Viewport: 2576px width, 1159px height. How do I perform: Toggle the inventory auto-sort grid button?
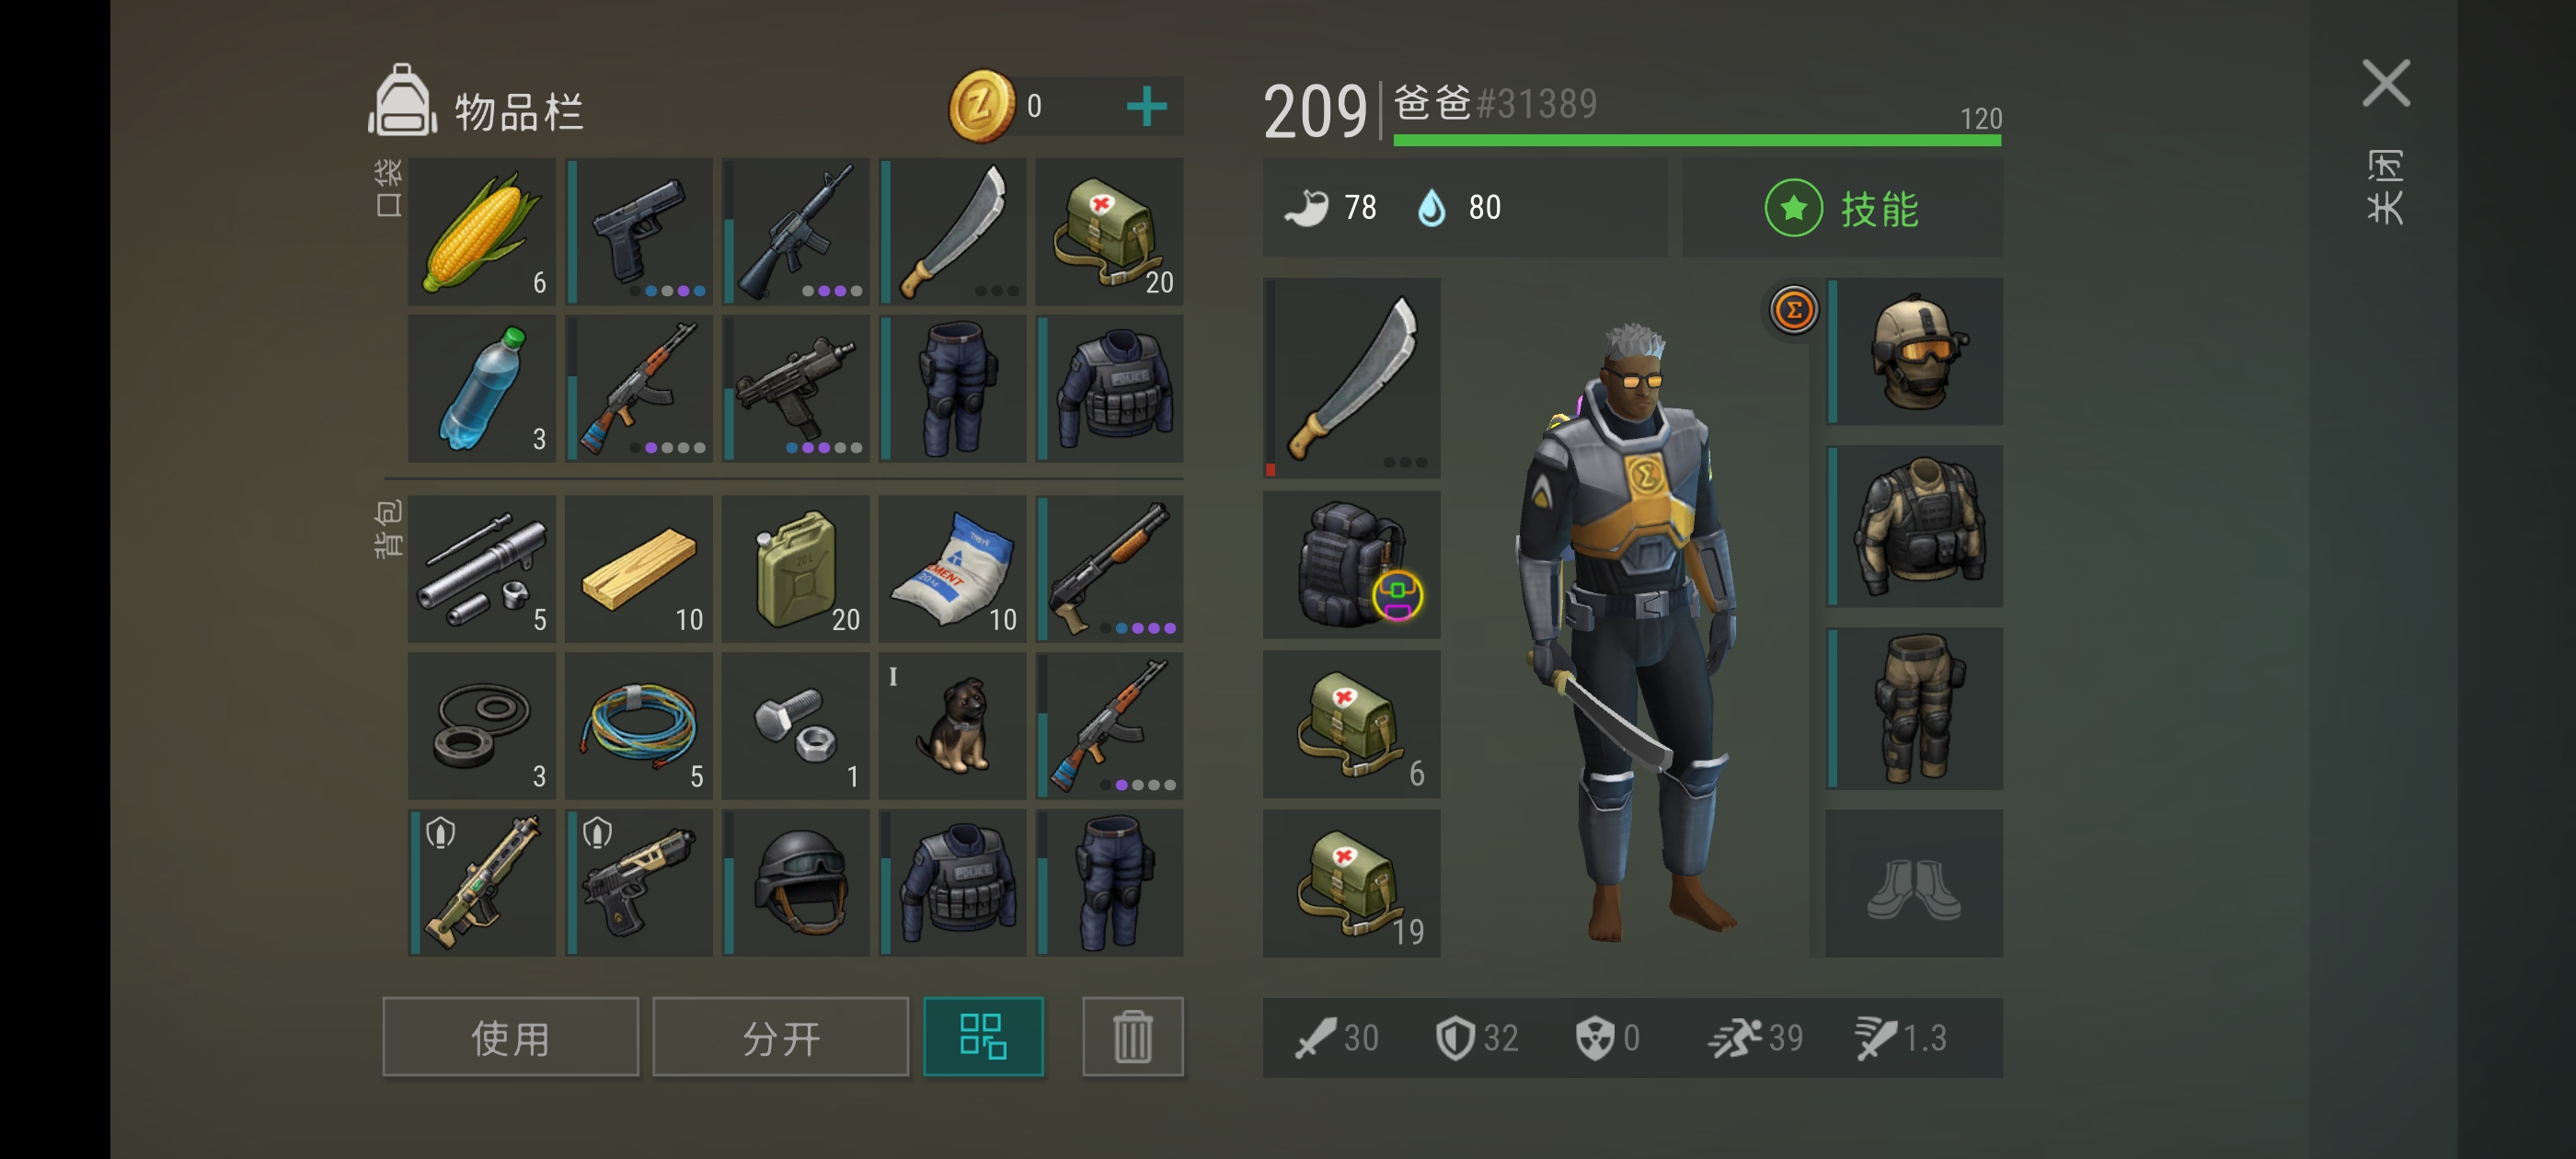coord(983,1036)
